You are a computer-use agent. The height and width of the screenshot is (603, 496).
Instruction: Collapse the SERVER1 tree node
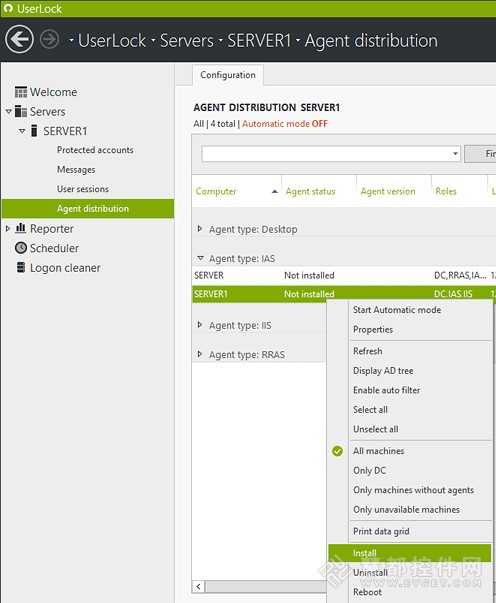(x=22, y=131)
